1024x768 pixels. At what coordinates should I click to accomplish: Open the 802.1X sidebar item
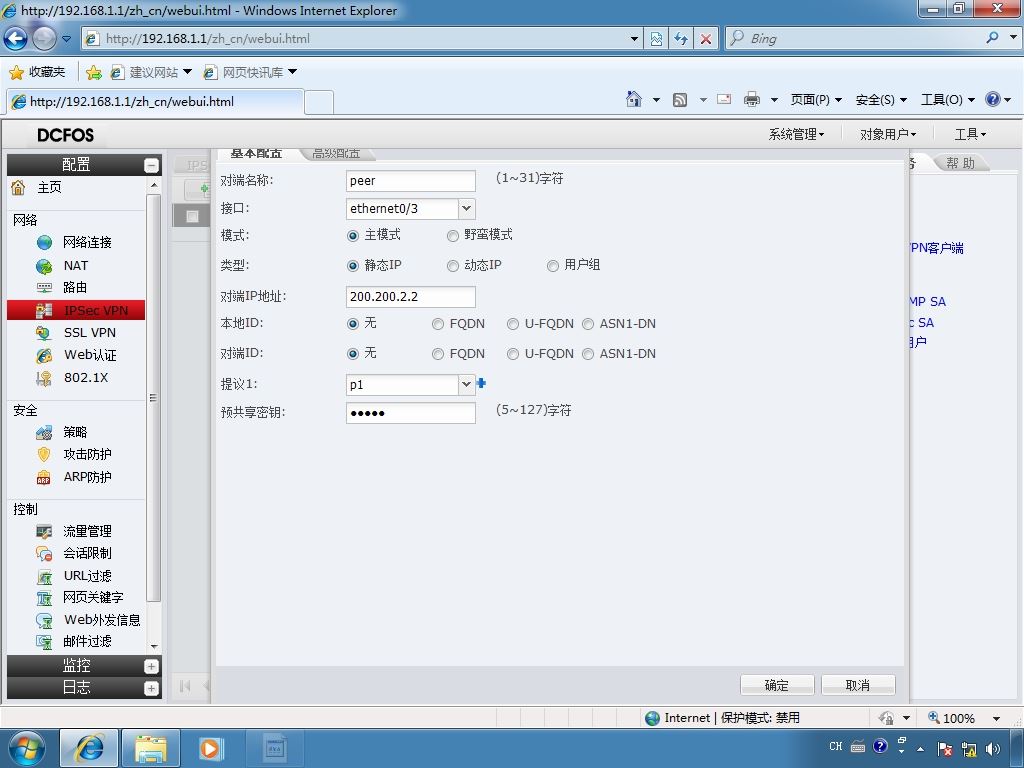coord(86,377)
